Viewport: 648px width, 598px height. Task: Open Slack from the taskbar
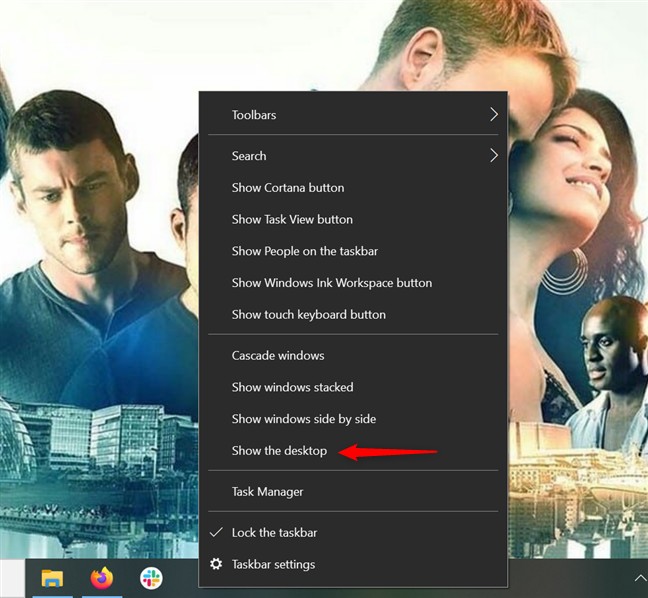(x=151, y=578)
